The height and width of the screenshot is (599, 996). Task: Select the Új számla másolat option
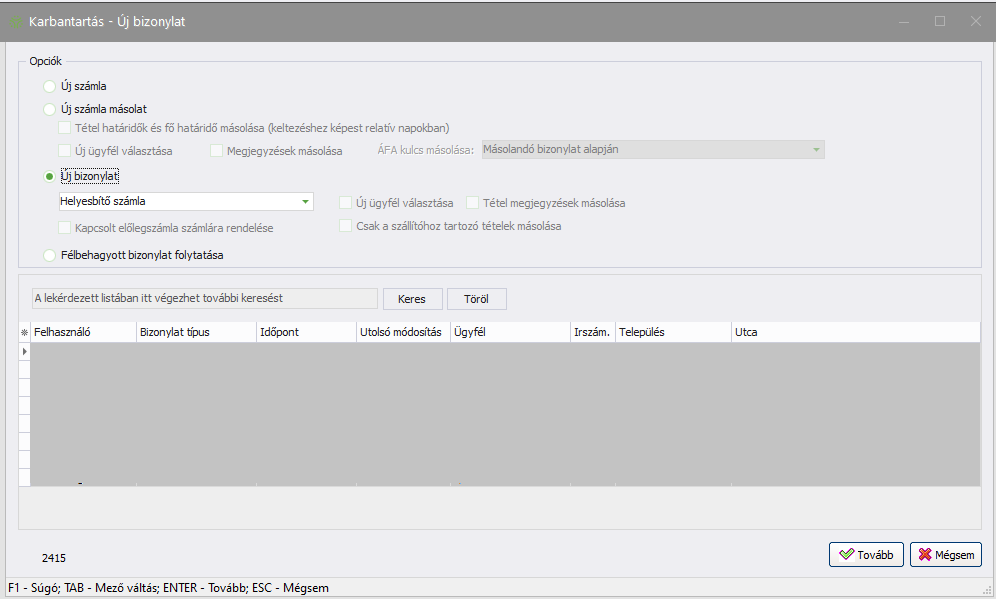[x=50, y=109]
